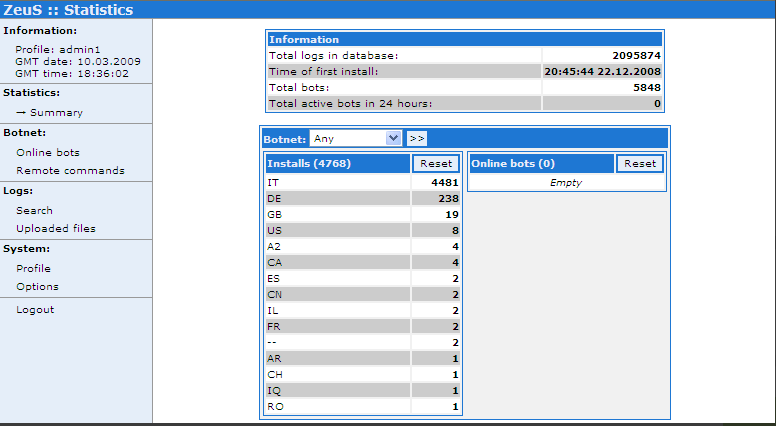This screenshot has width=776, height=426.
Task: Open the Search logs page
Action: pos(34,211)
